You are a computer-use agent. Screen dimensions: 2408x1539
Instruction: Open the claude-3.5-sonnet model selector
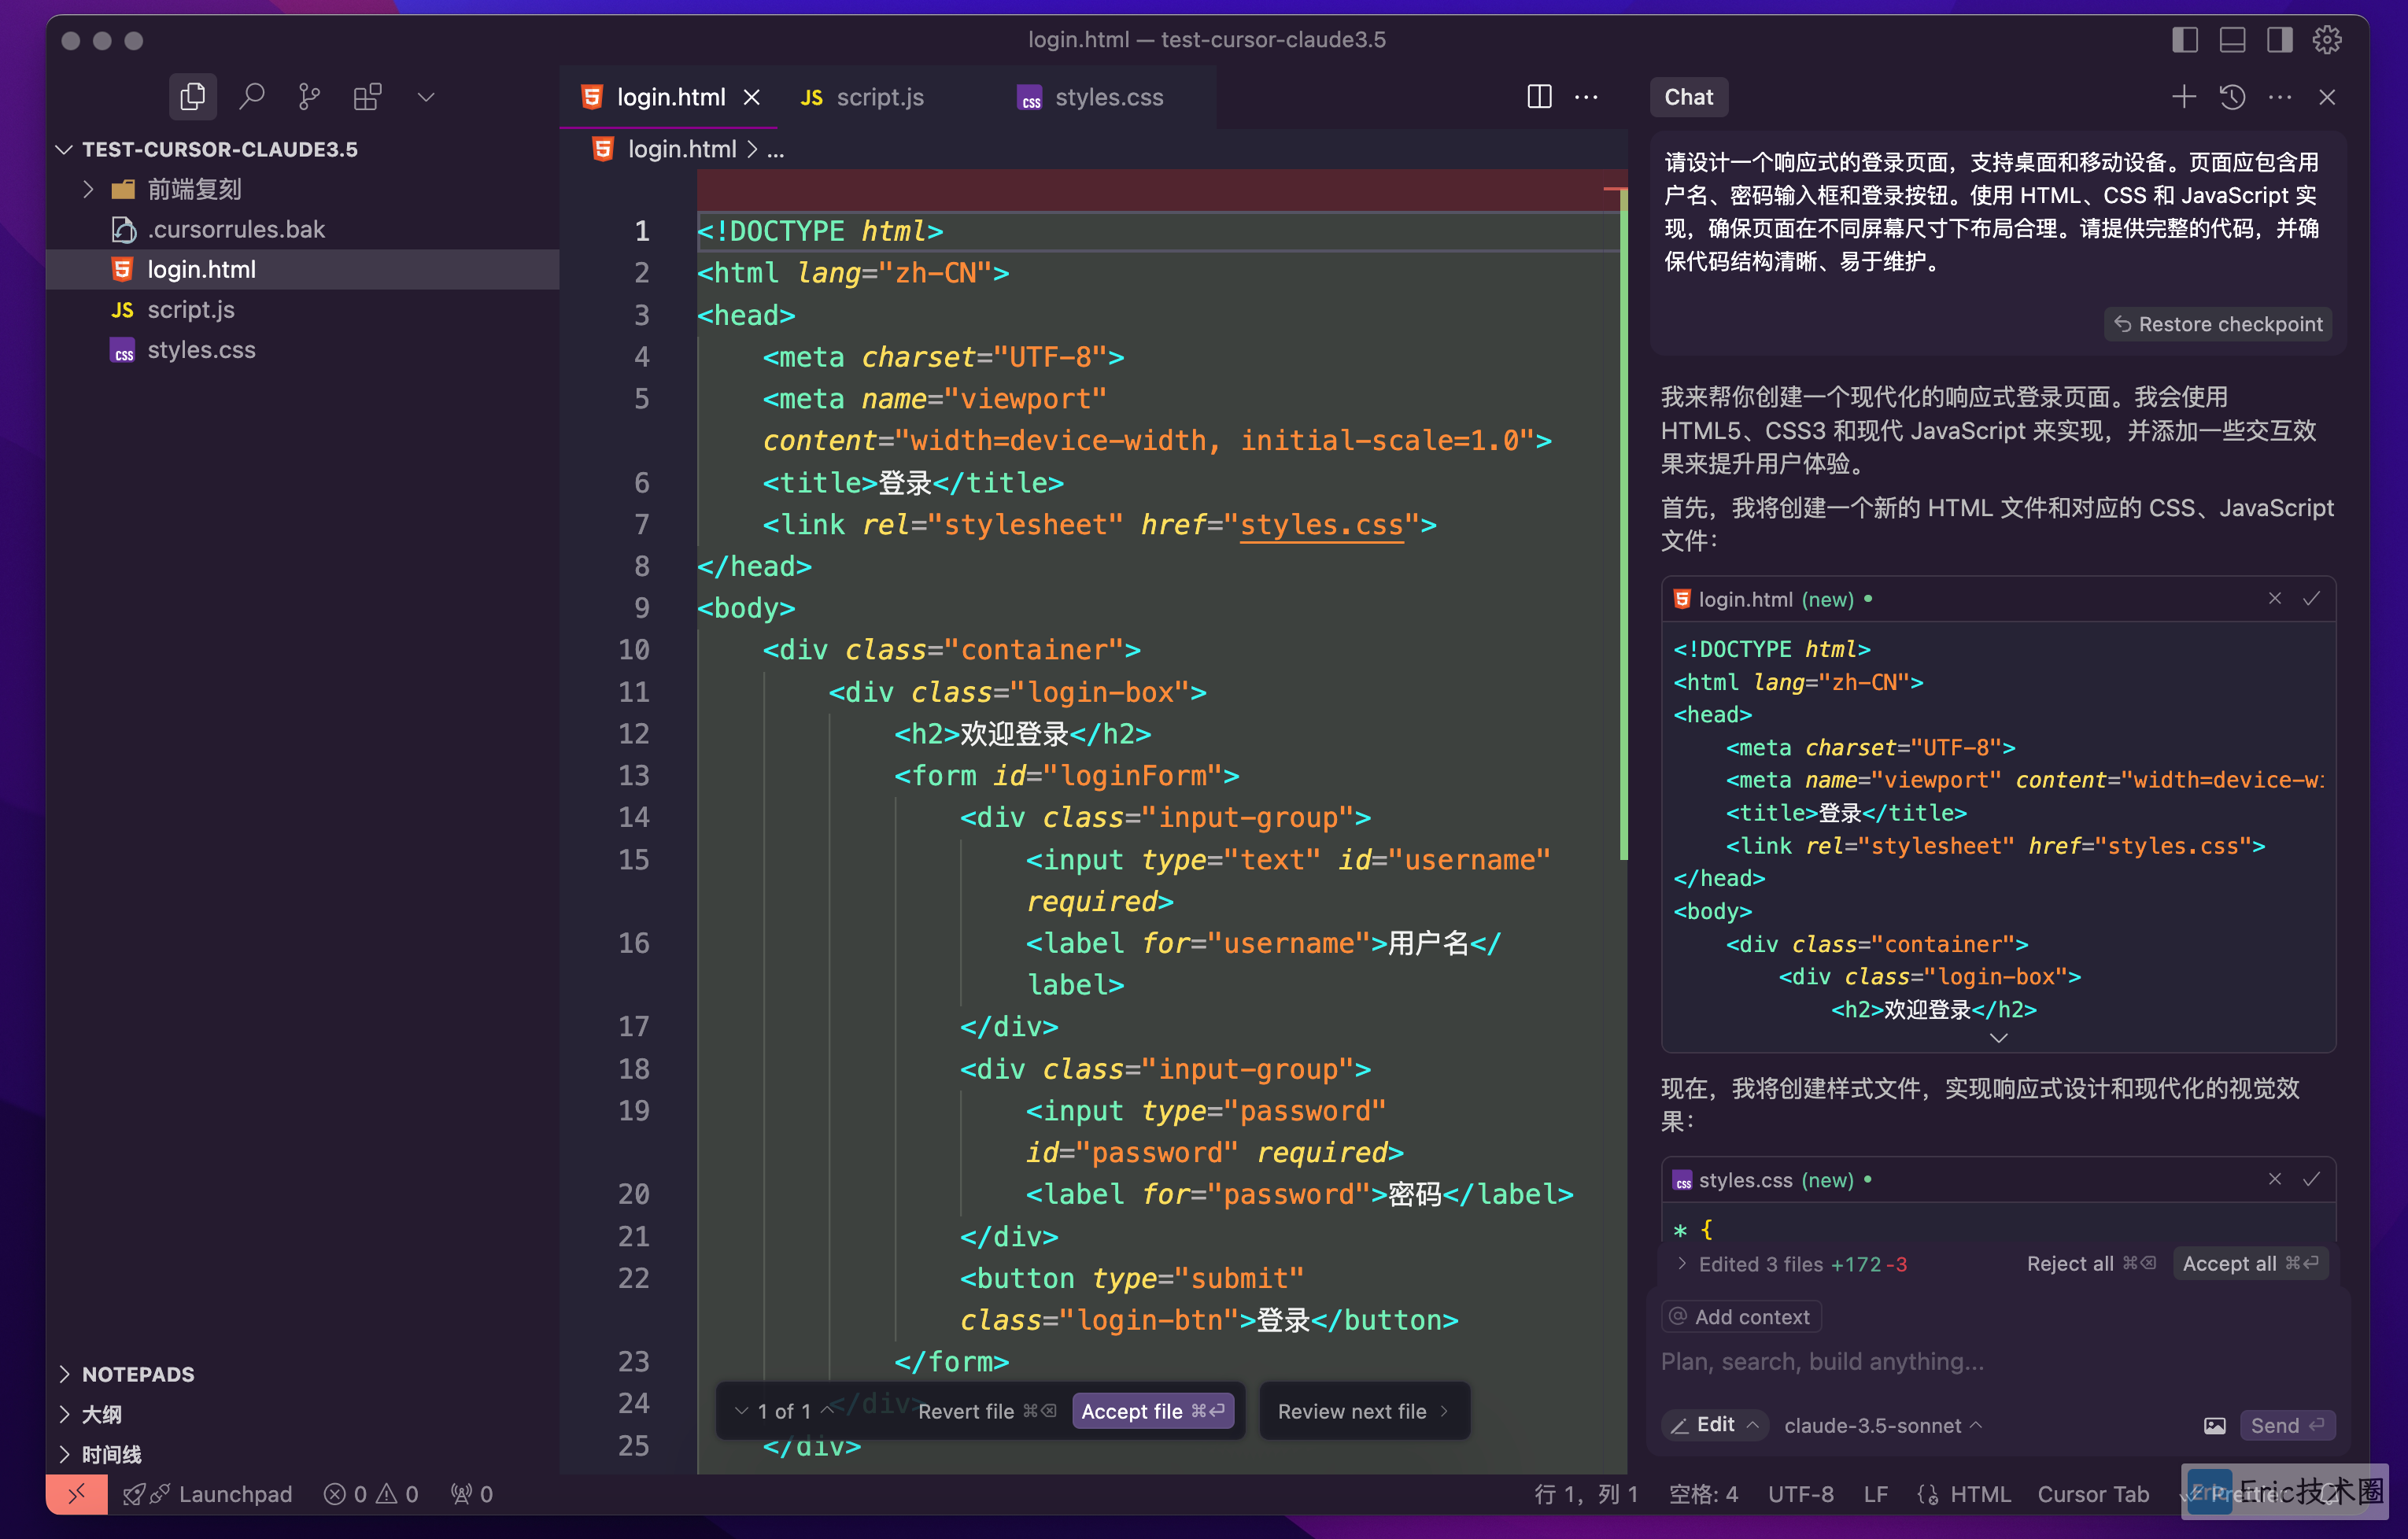(x=1882, y=1425)
